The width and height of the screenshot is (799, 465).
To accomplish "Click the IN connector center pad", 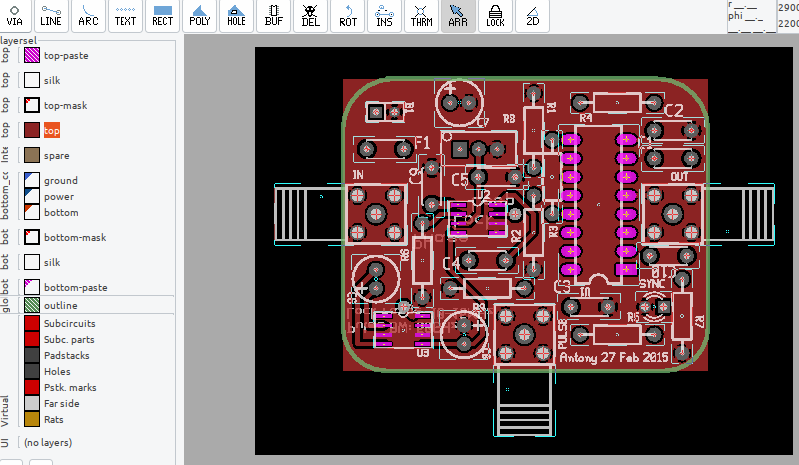I will click(376, 214).
